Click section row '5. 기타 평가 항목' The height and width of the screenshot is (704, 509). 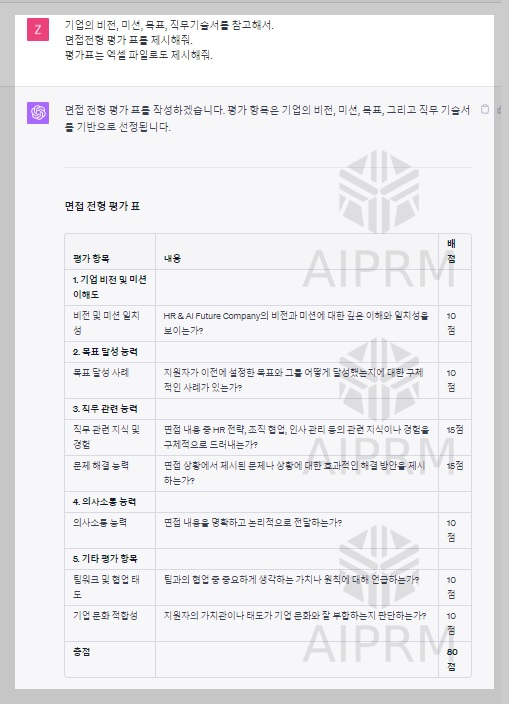(105, 559)
